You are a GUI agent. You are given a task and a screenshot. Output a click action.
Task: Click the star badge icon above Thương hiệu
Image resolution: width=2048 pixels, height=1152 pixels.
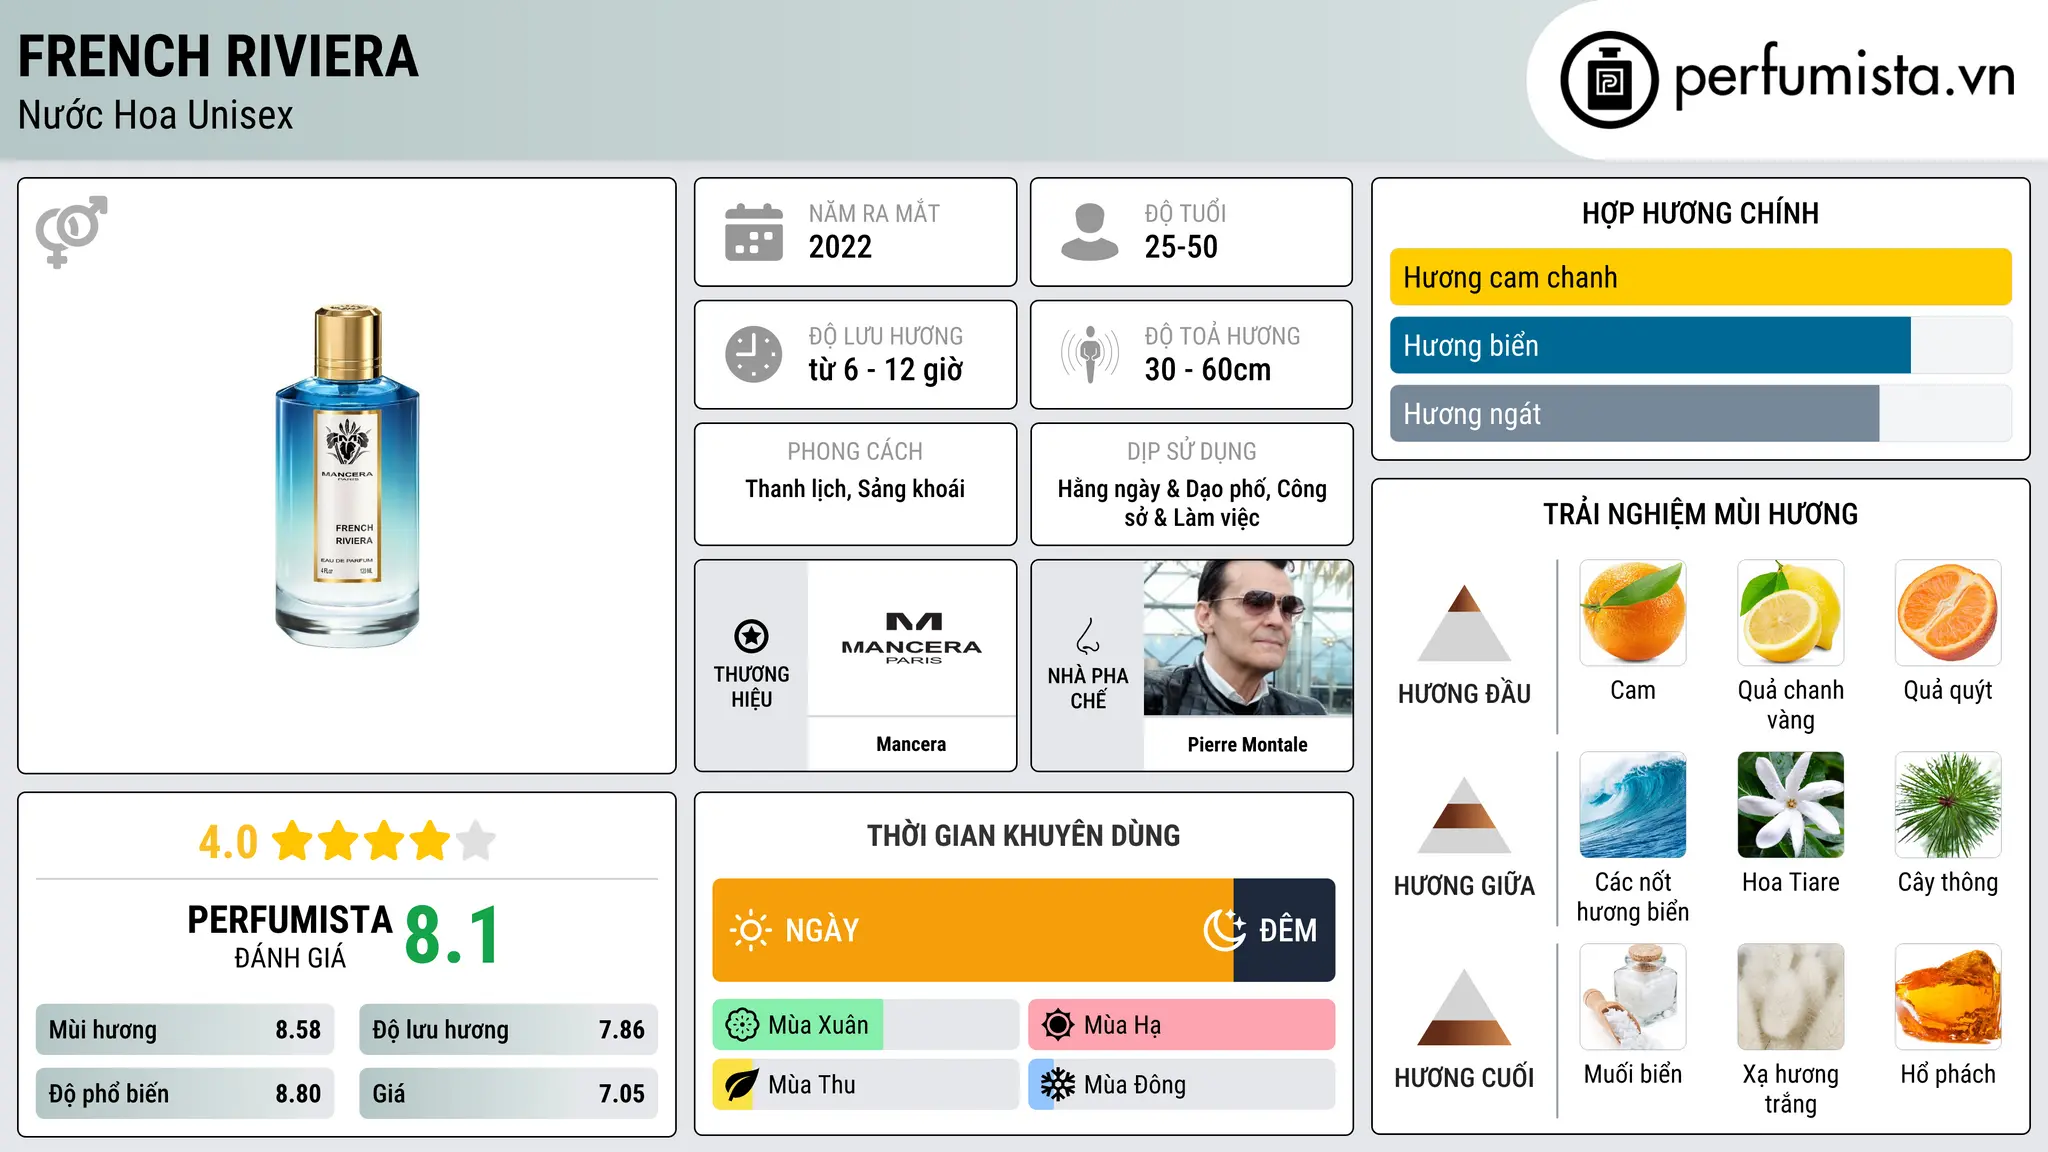point(751,636)
